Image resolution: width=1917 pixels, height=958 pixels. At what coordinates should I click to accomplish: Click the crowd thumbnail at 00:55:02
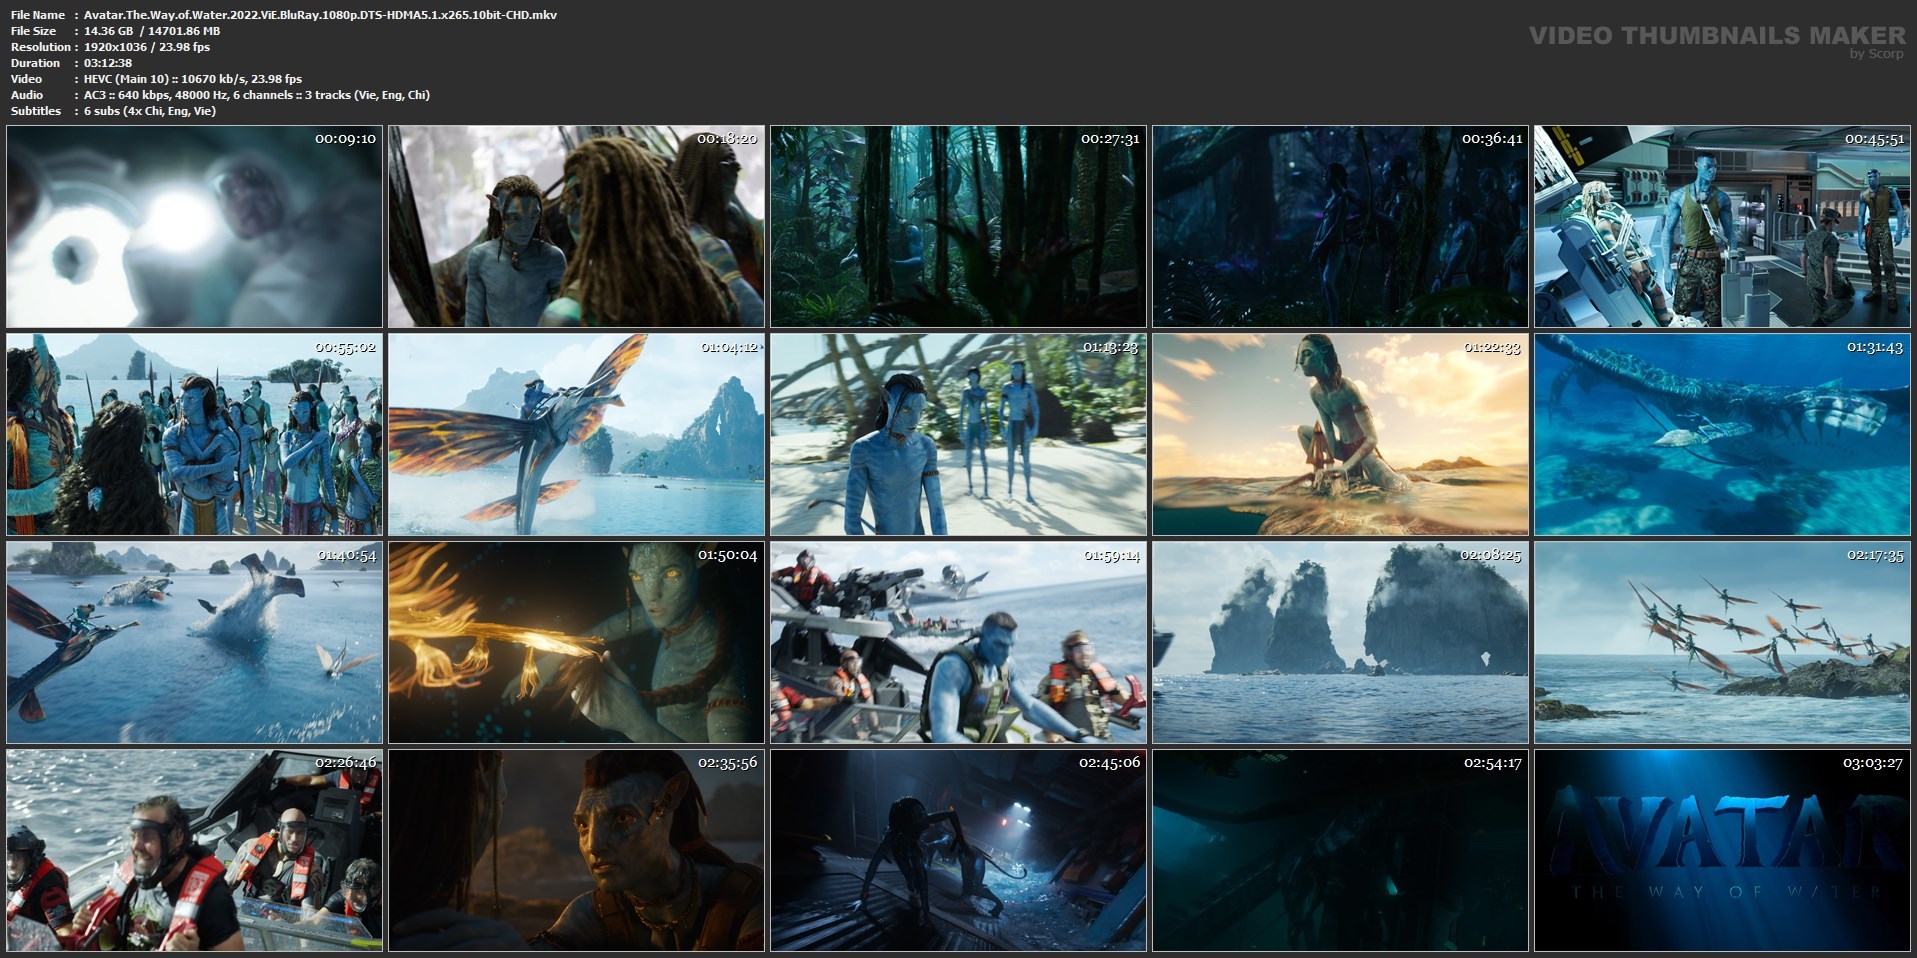click(194, 435)
